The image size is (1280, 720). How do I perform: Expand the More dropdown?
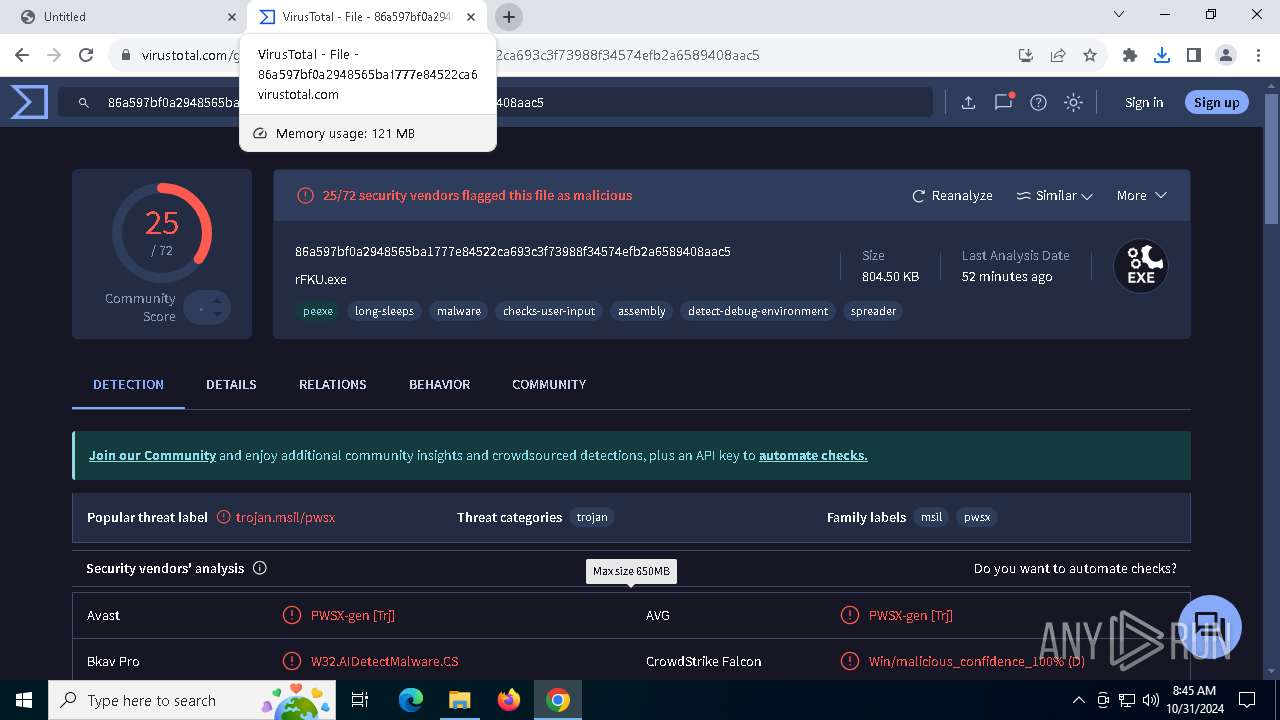[x=1141, y=195]
